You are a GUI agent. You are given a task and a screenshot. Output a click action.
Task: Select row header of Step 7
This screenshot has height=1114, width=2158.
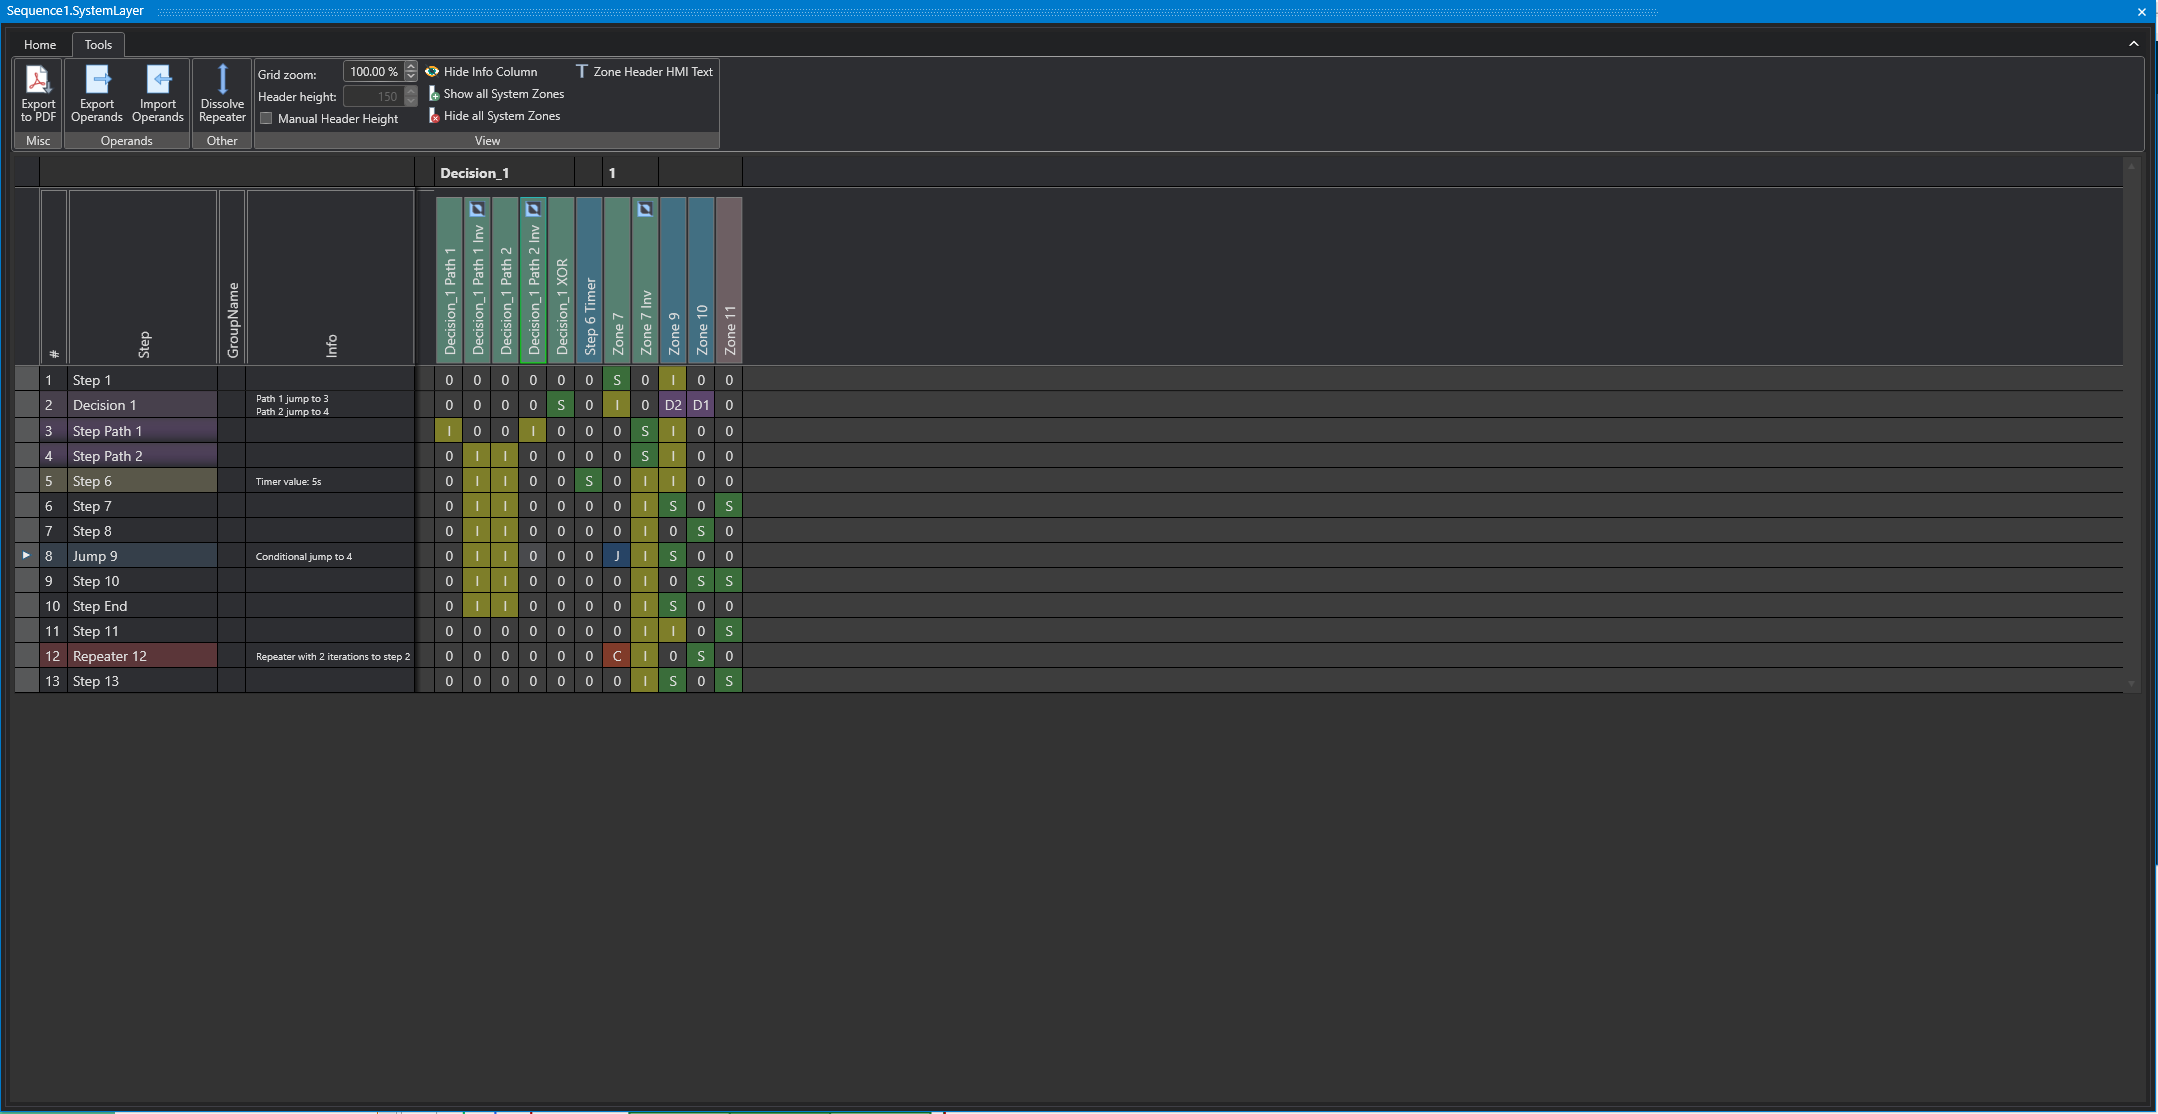coord(26,506)
